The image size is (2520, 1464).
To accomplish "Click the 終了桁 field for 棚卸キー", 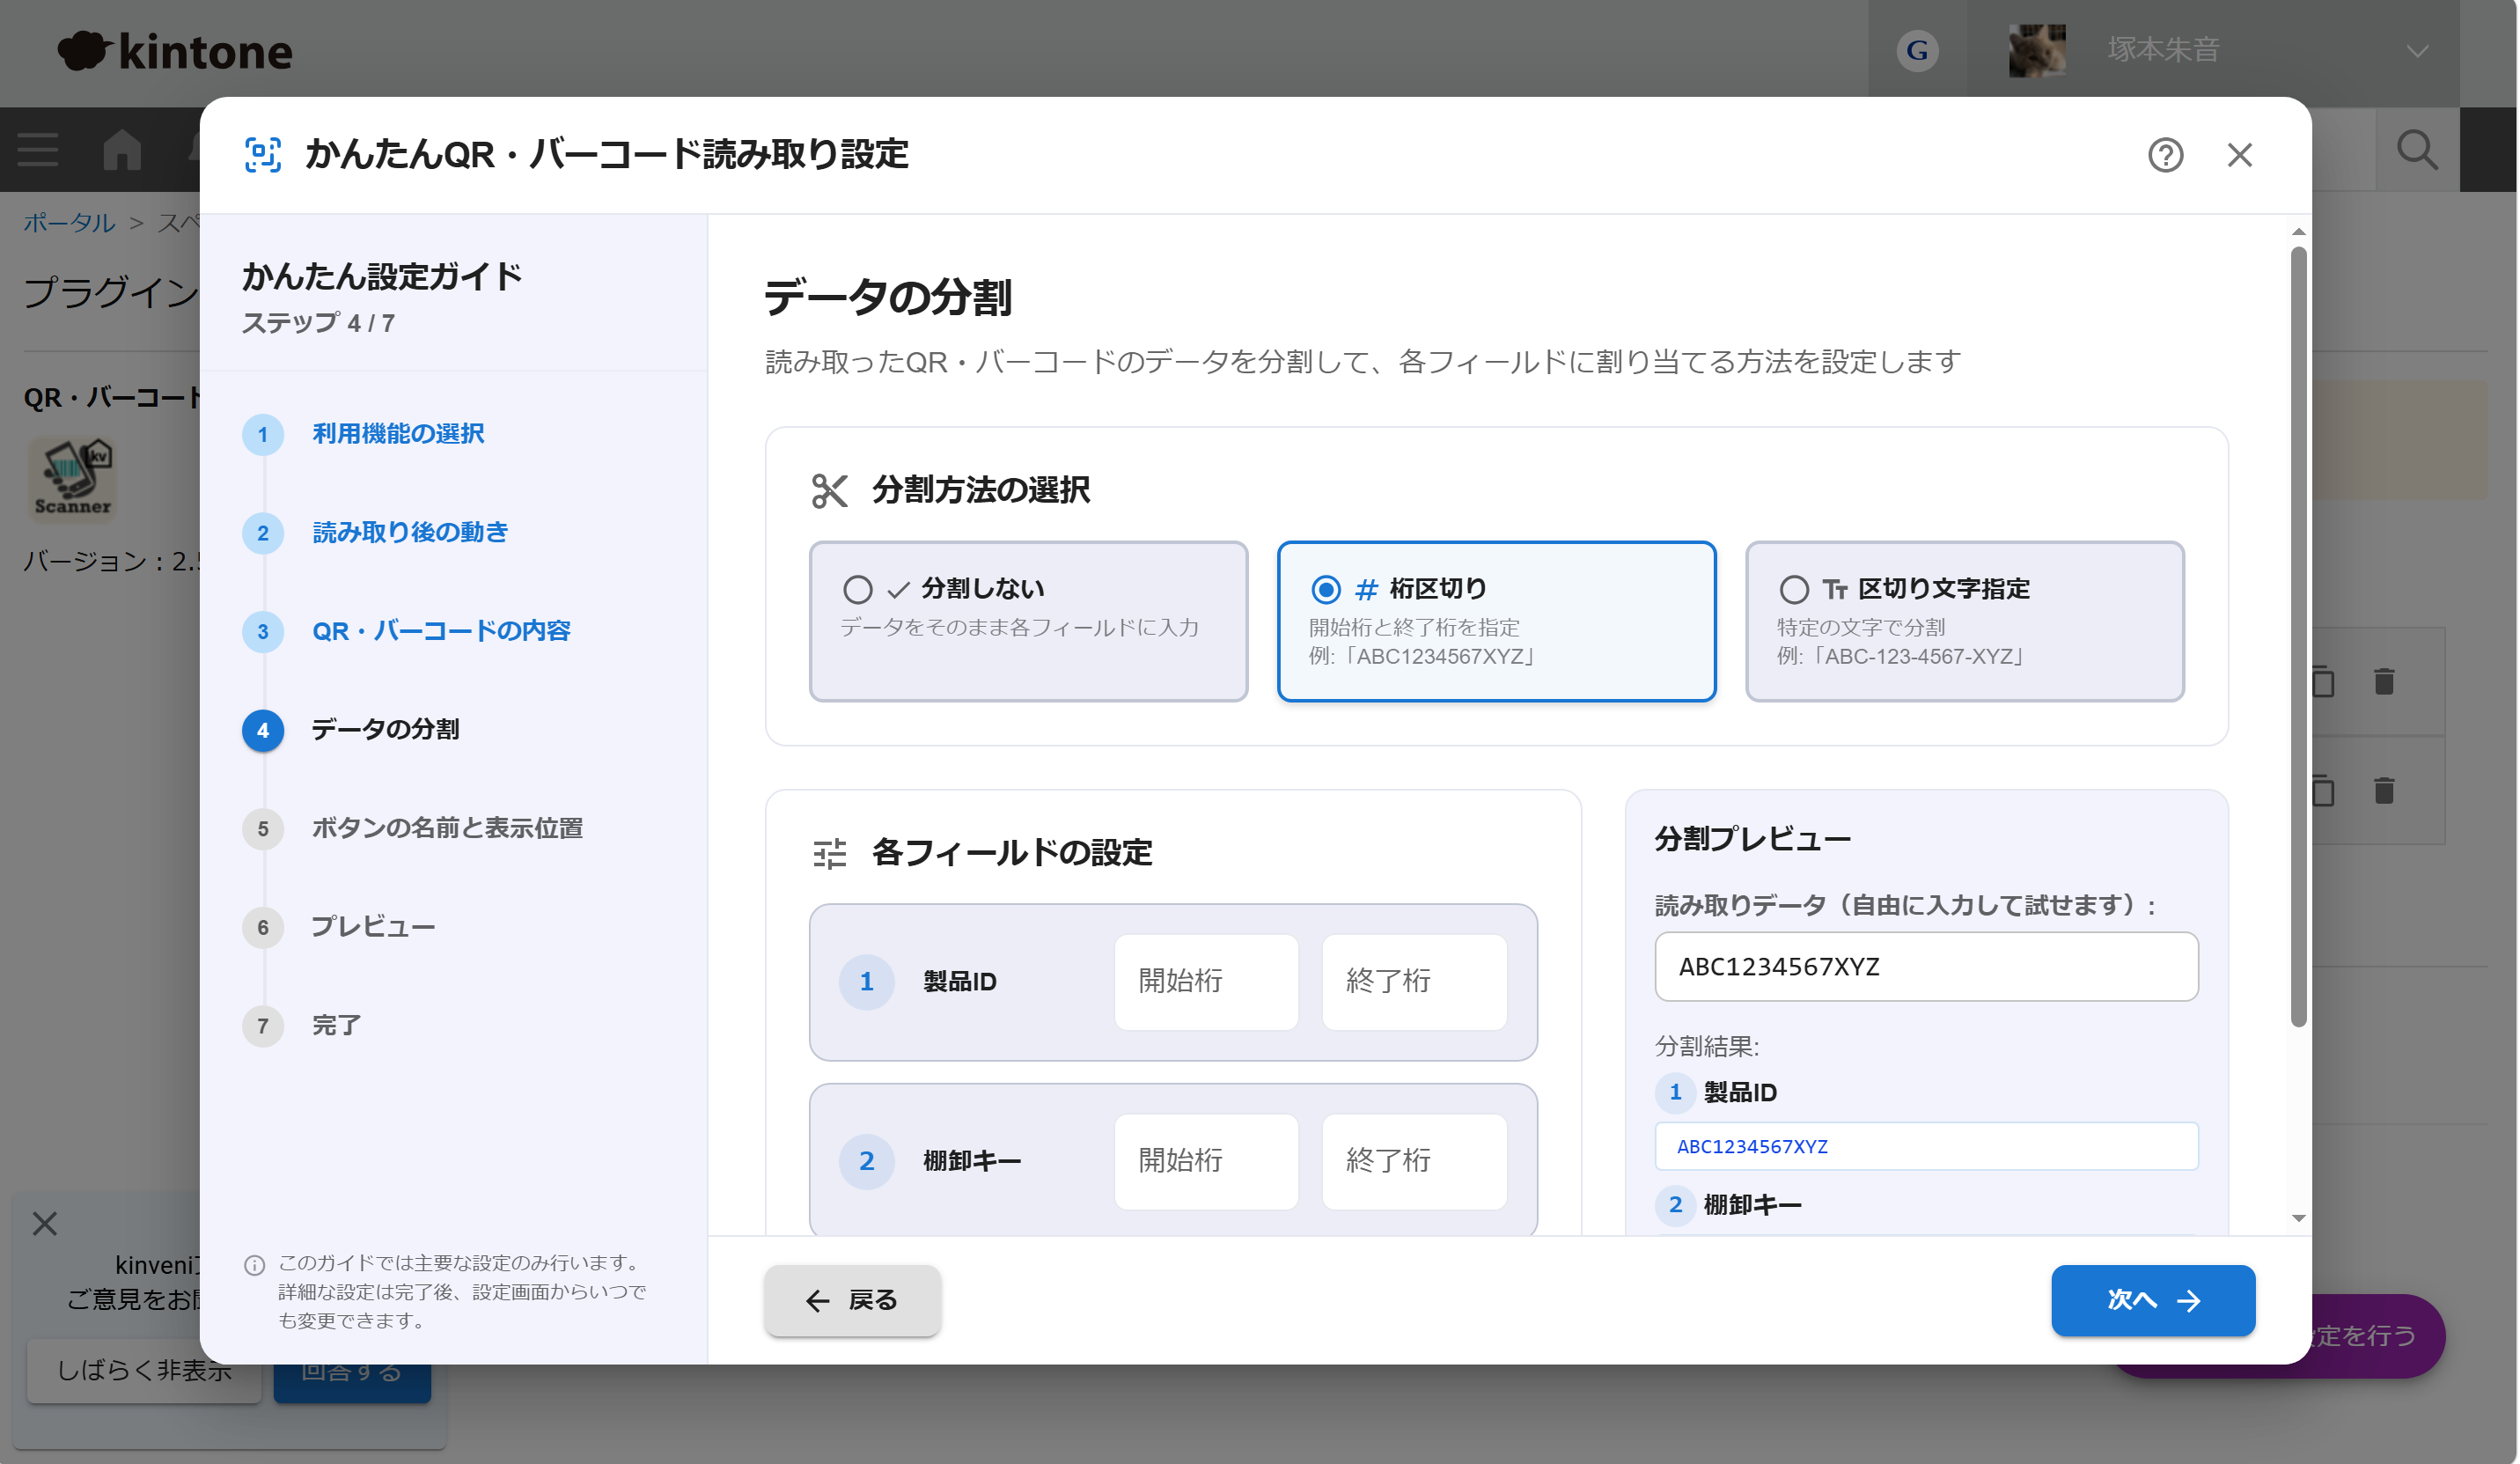I will pos(1414,1161).
